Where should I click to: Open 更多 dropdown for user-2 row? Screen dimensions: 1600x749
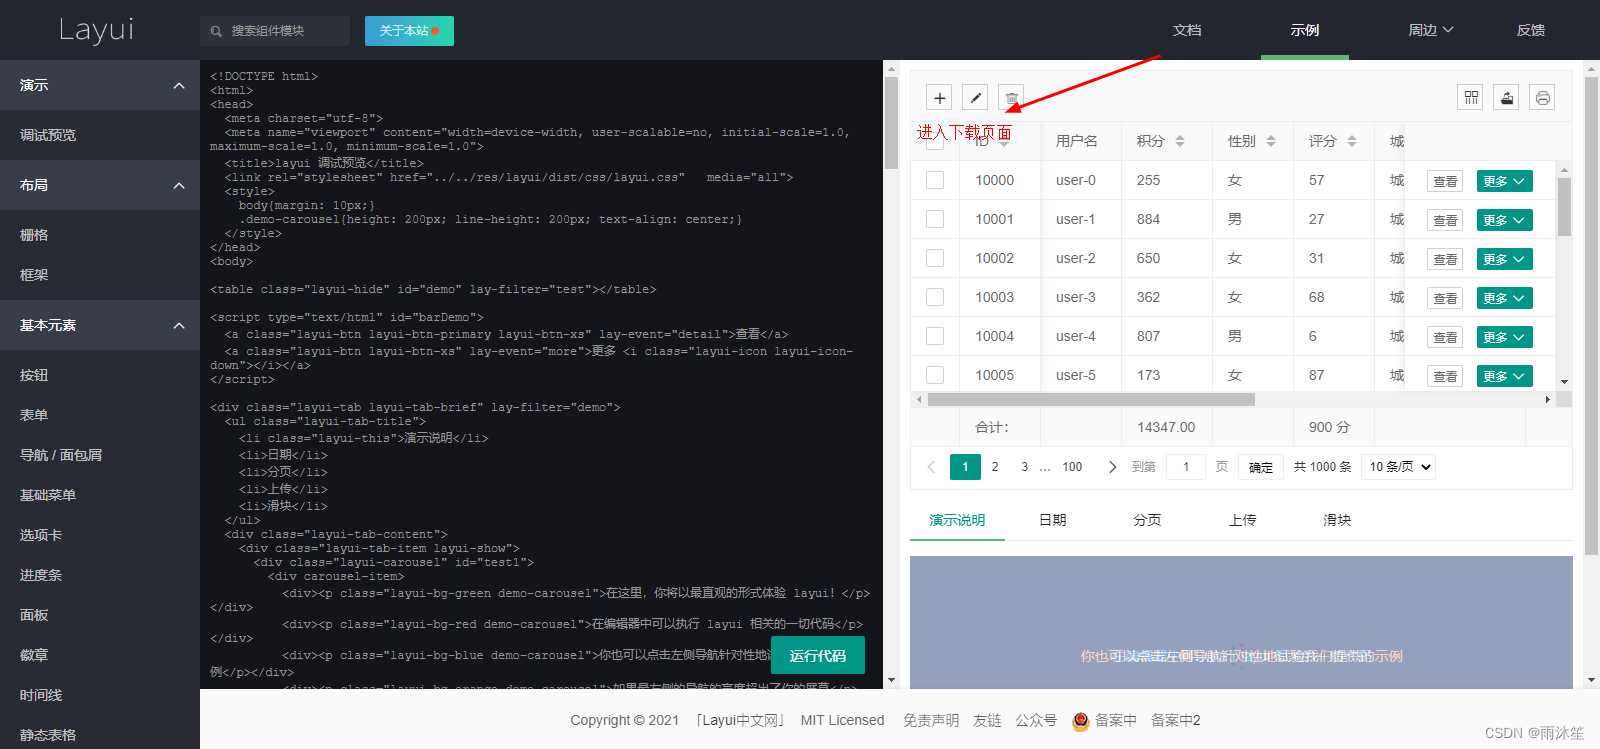coord(1504,259)
